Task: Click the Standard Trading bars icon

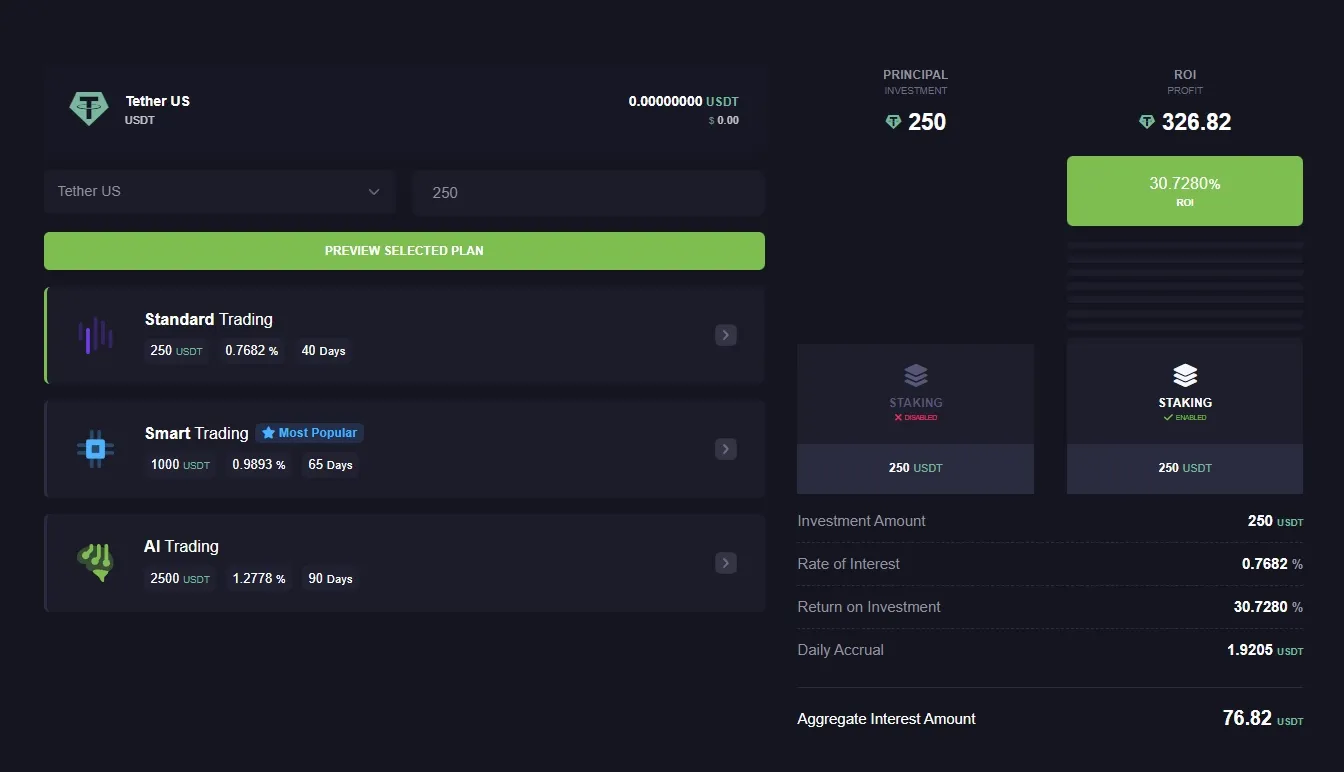Action: tap(95, 335)
